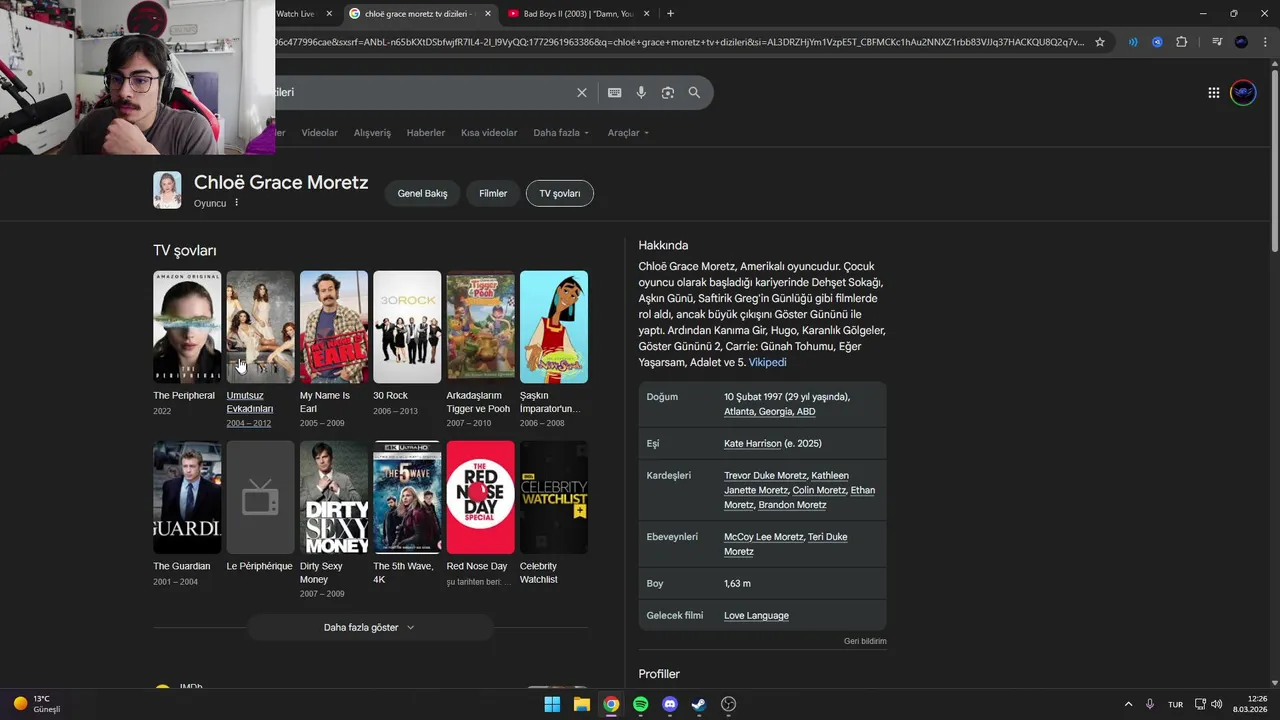1280x720 pixels.
Task: Open the Şaşkın İmparator'un poster
Action: click(554, 327)
